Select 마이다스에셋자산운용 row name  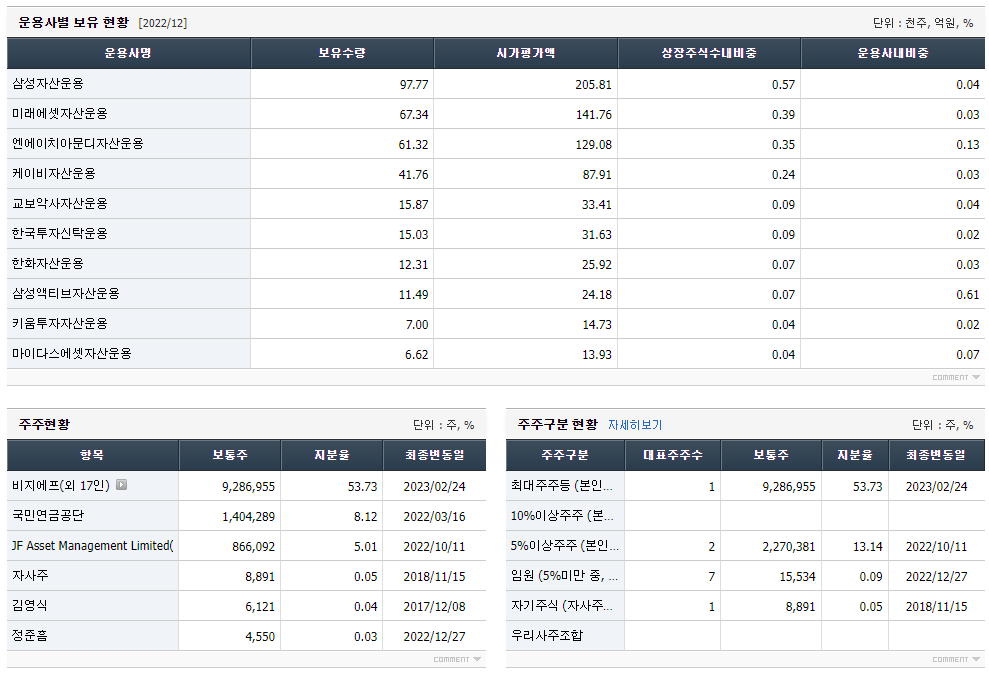[72, 354]
